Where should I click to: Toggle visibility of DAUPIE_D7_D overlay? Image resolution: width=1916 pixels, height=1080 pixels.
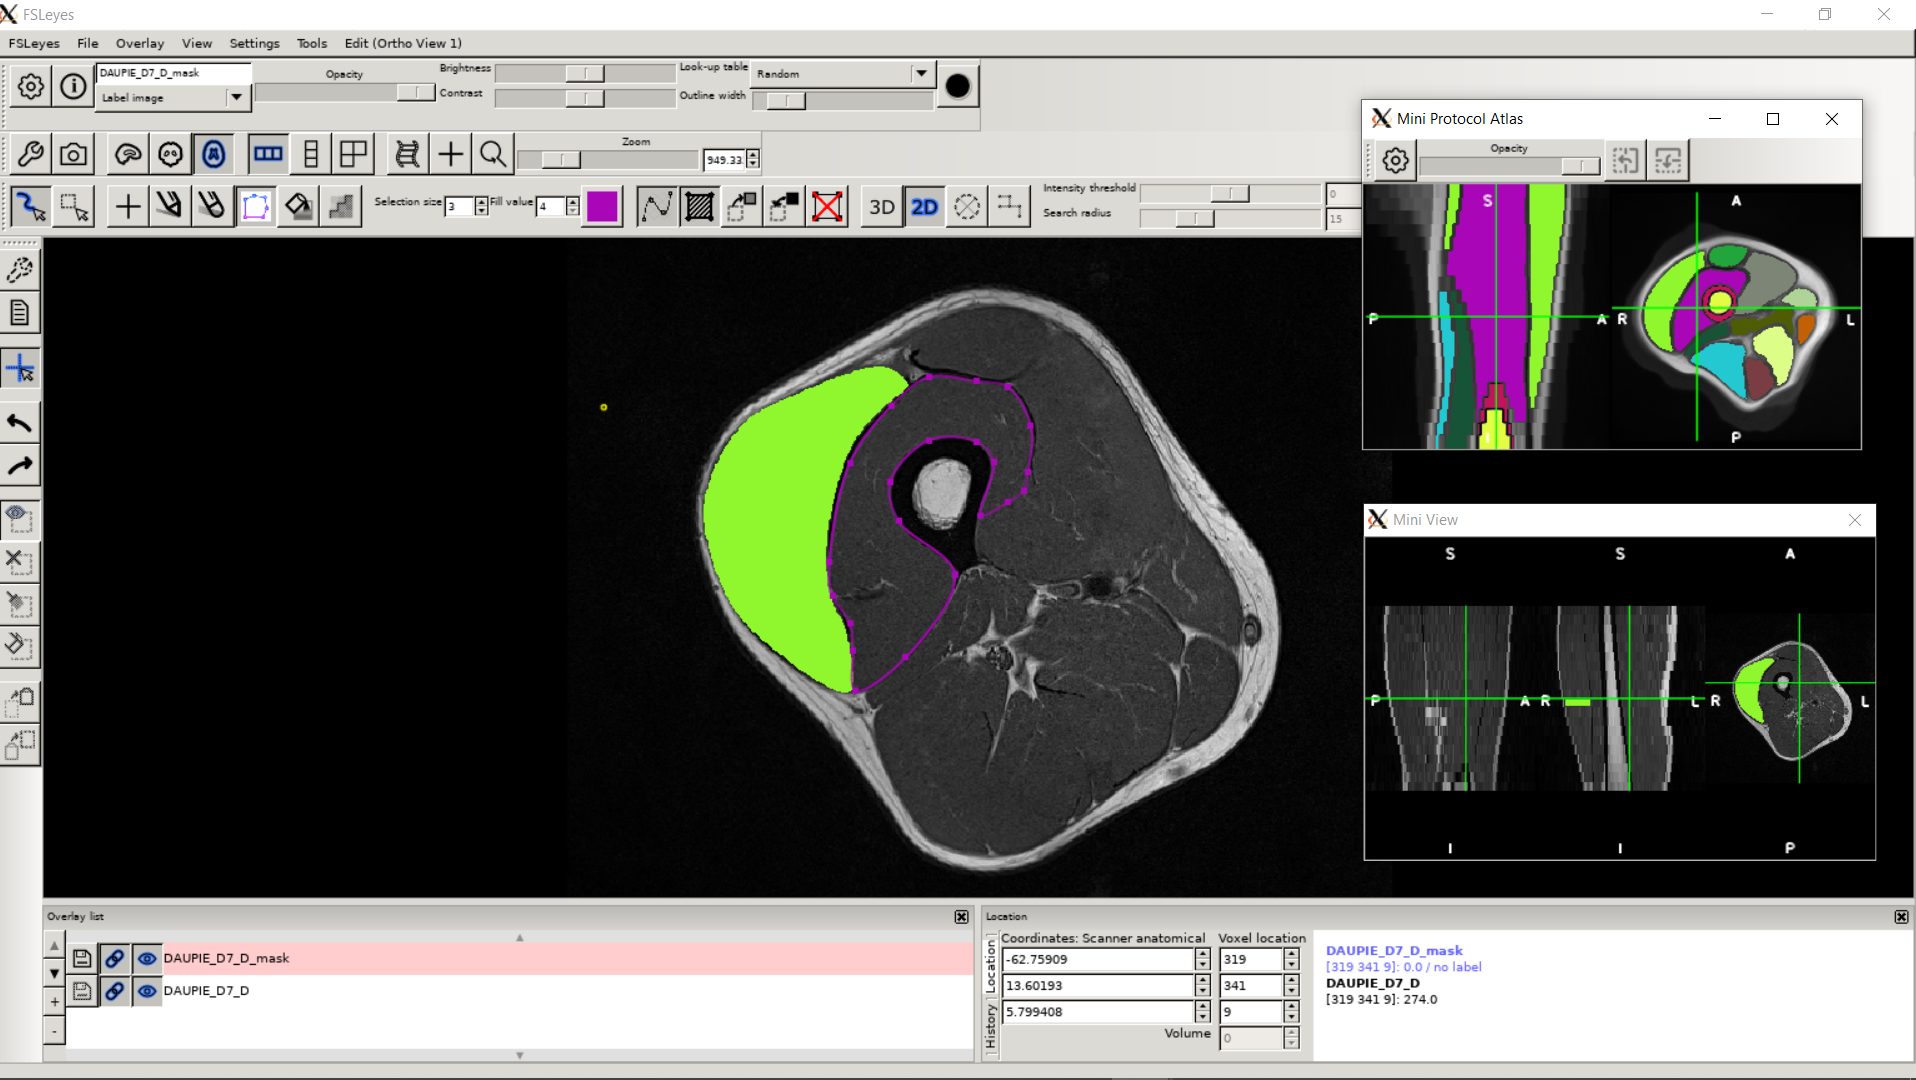pyautogui.click(x=147, y=991)
